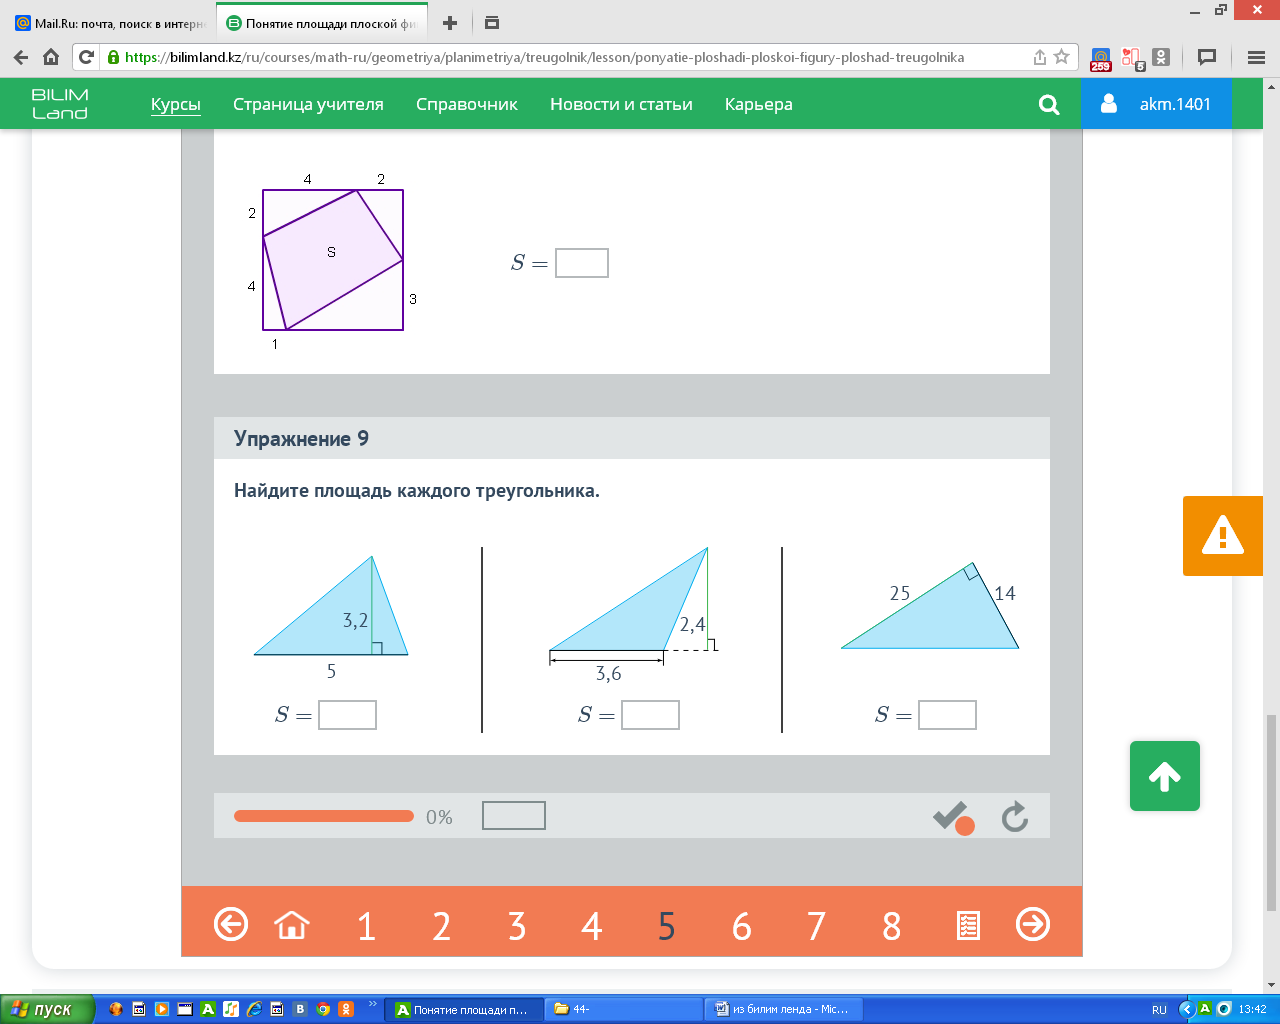
Task: Click the share icon in the address bar
Action: coord(1040,57)
